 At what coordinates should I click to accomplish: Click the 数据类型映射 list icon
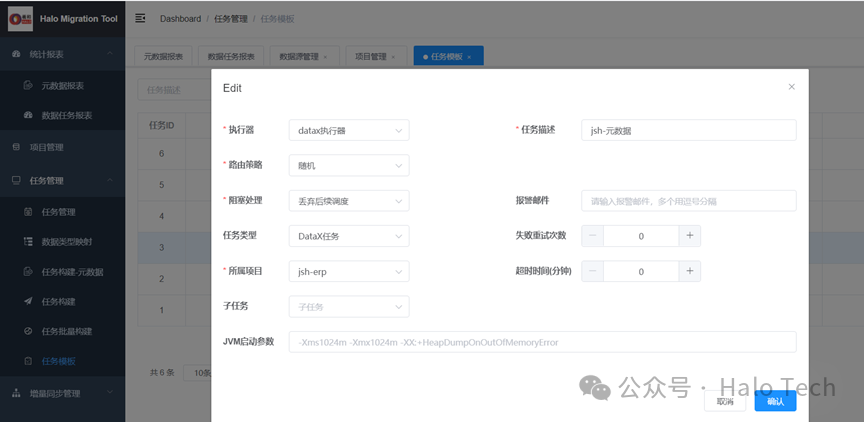(29, 241)
